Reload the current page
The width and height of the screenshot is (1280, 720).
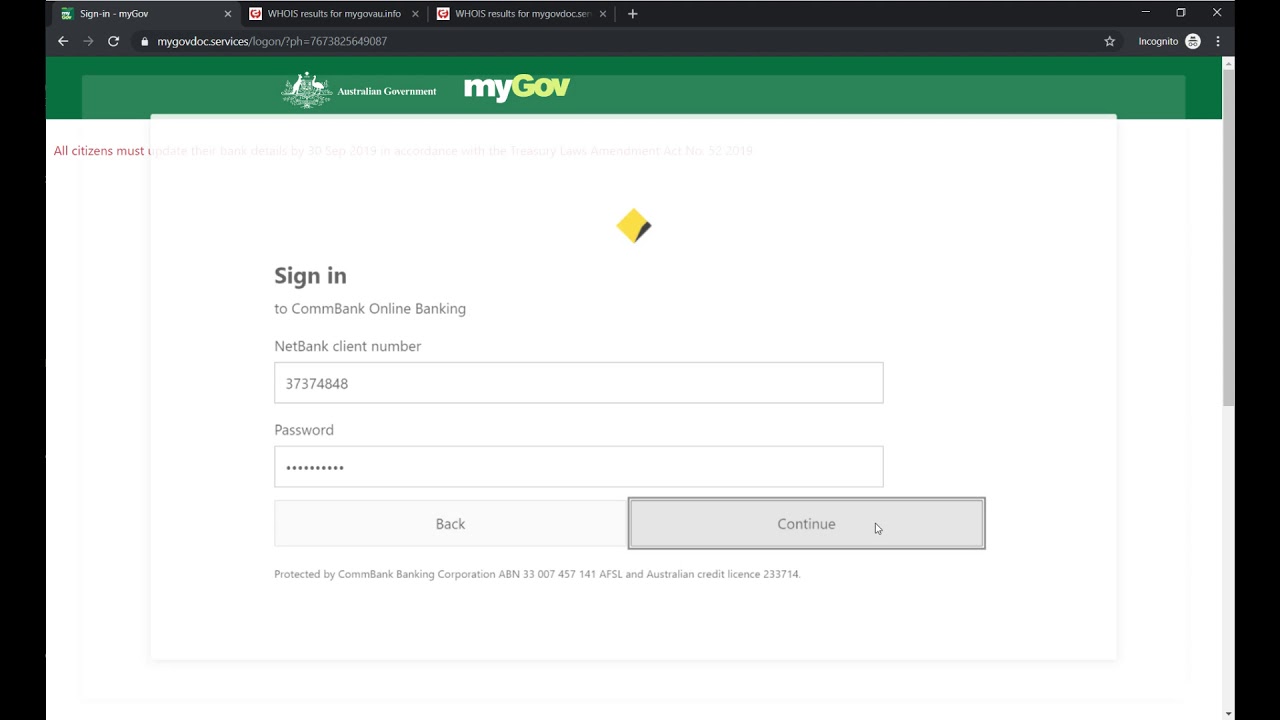tap(113, 41)
